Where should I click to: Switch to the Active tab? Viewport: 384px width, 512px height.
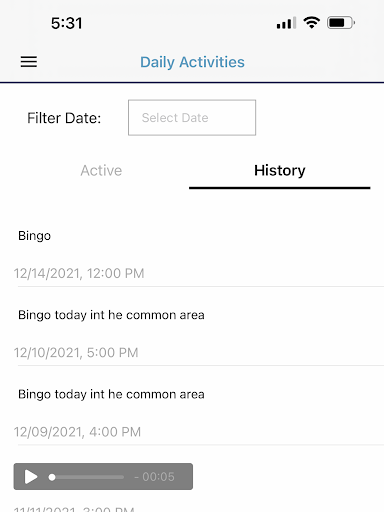101,170
